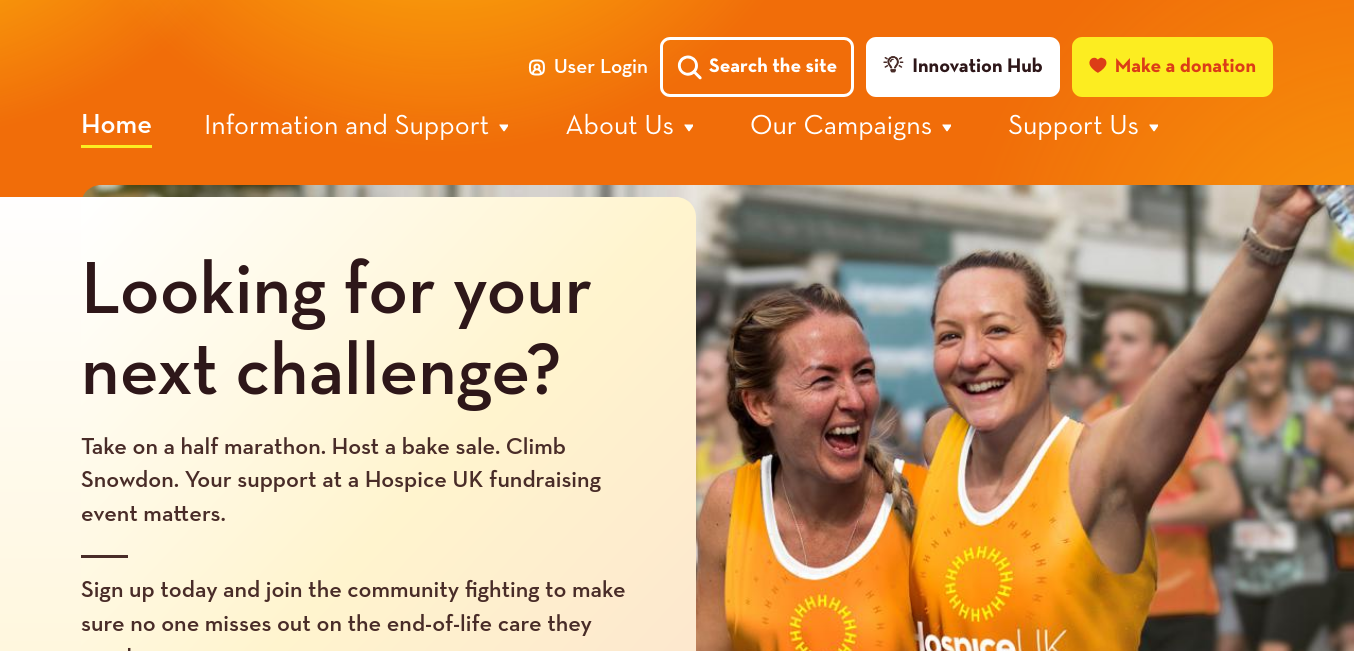Open the Innovation Hub button
Image resolution: width=1366 pixels, height=651 pixels.
click(963, 67)
